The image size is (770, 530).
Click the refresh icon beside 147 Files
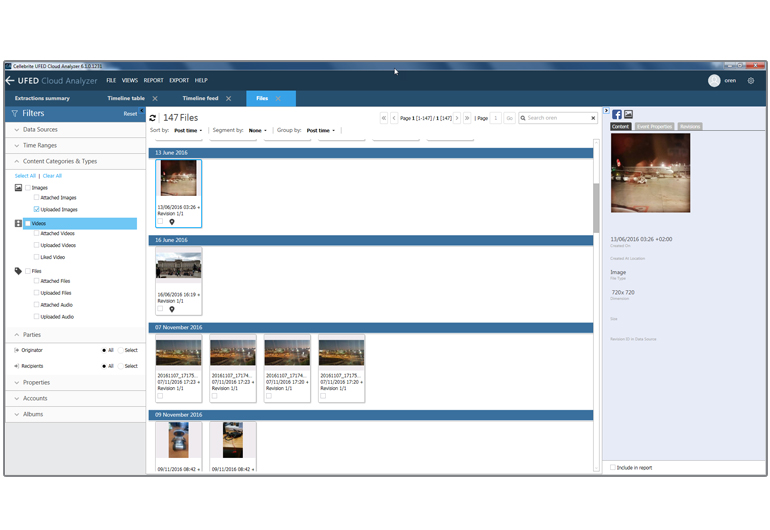coord(153,118)
